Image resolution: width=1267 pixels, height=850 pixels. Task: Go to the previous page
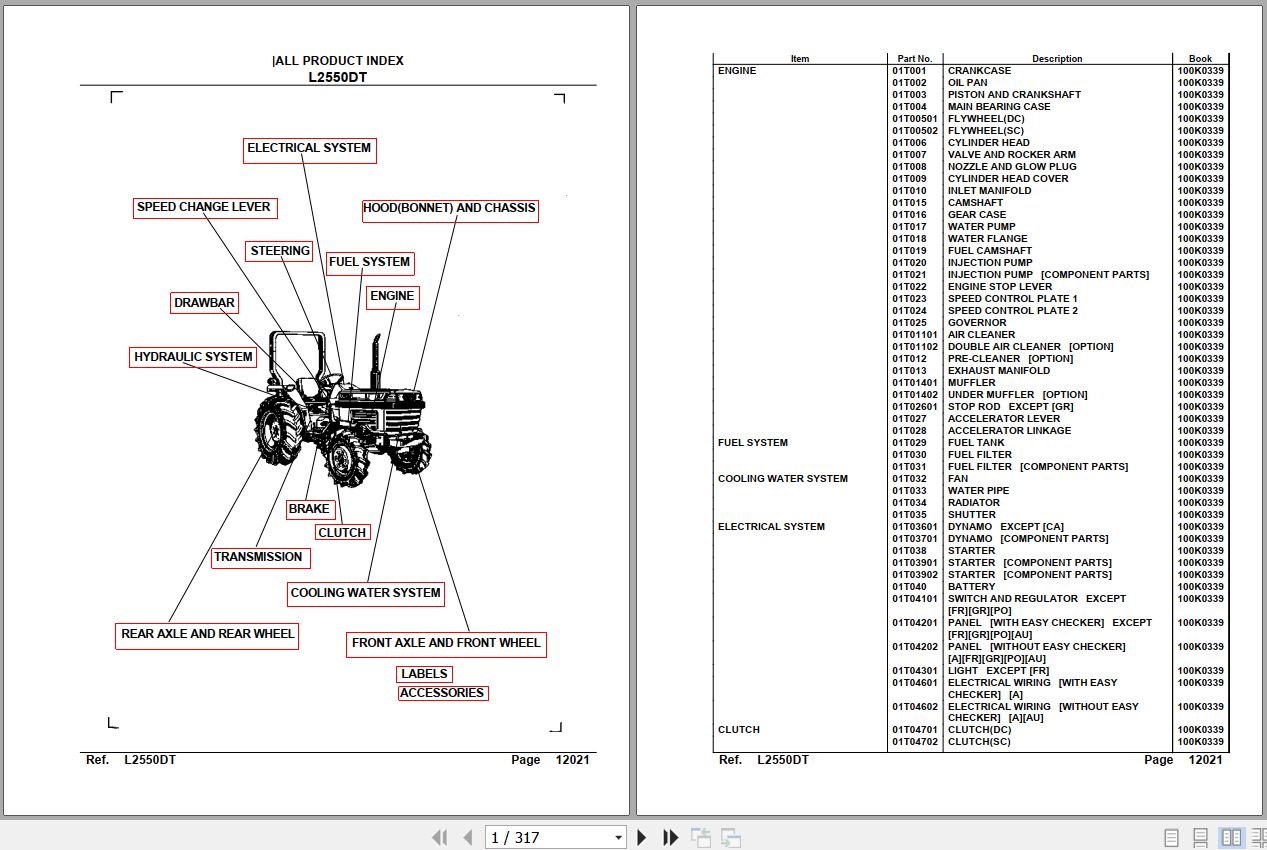point(467,837)
